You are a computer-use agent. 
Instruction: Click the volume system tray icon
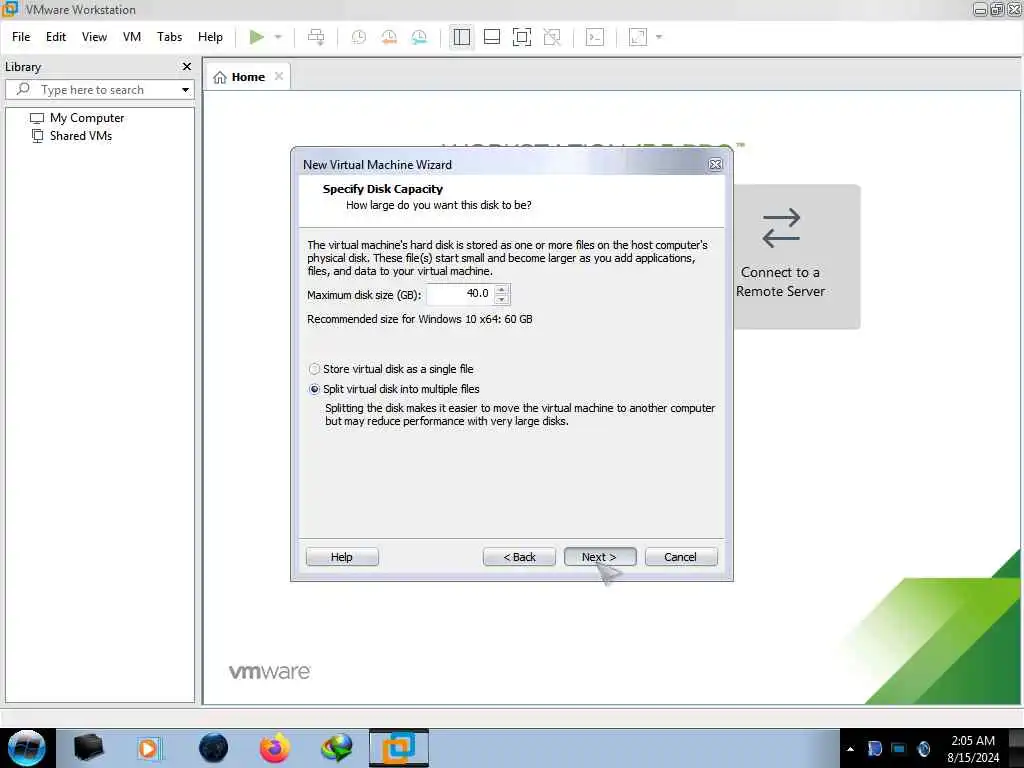[923, 749]
